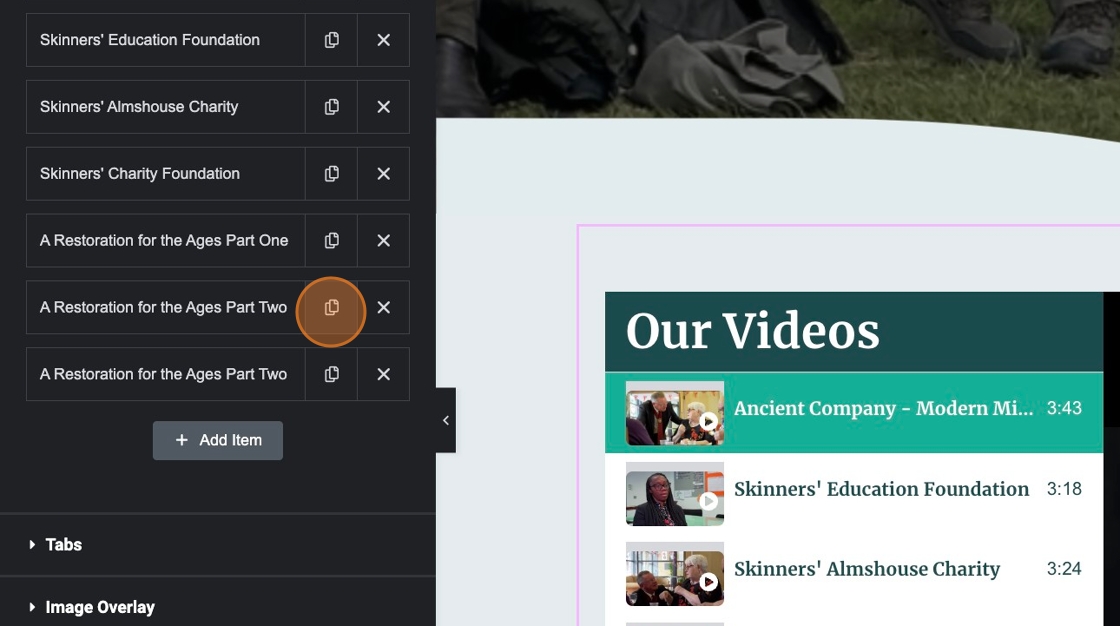The width and height of the screenshot is (1120, 626).
Task: Remove the Skinners' Education Foundation item
Action: (384, 40)
